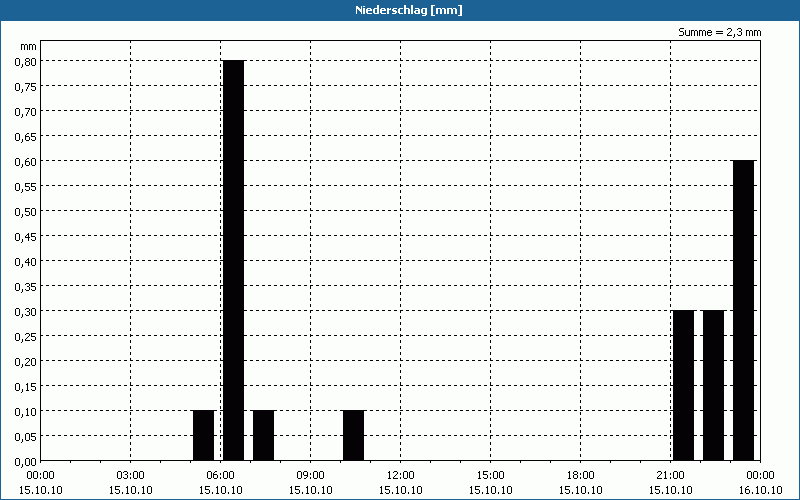Click the 03:00 time axis label

pyautogui.click(x=131, y=476)
